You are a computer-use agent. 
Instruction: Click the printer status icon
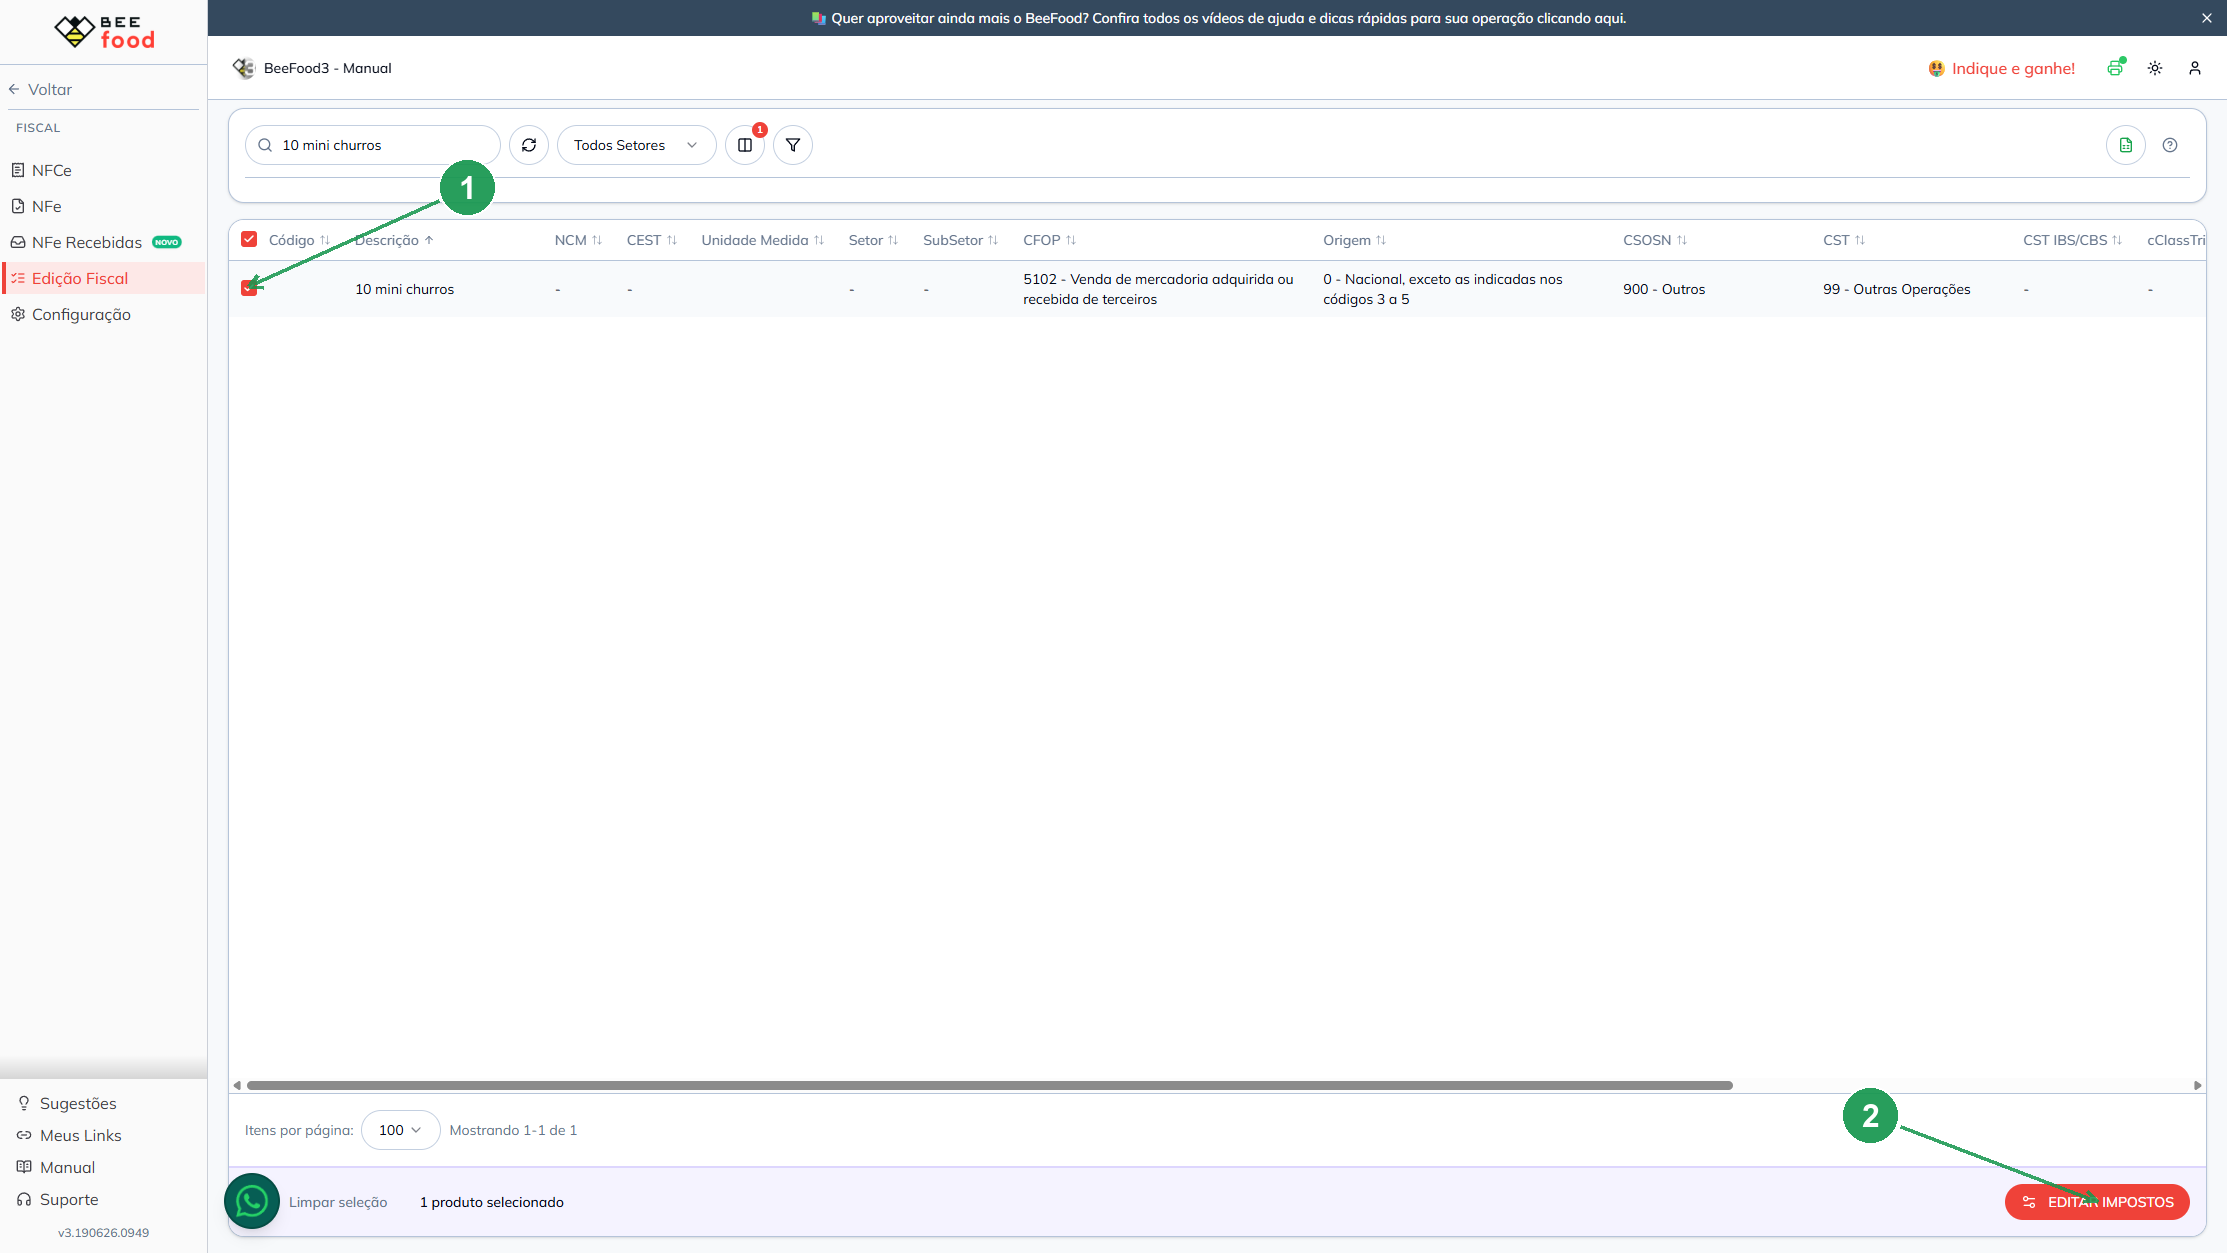pyautogui.click(x=2115, y=68)
